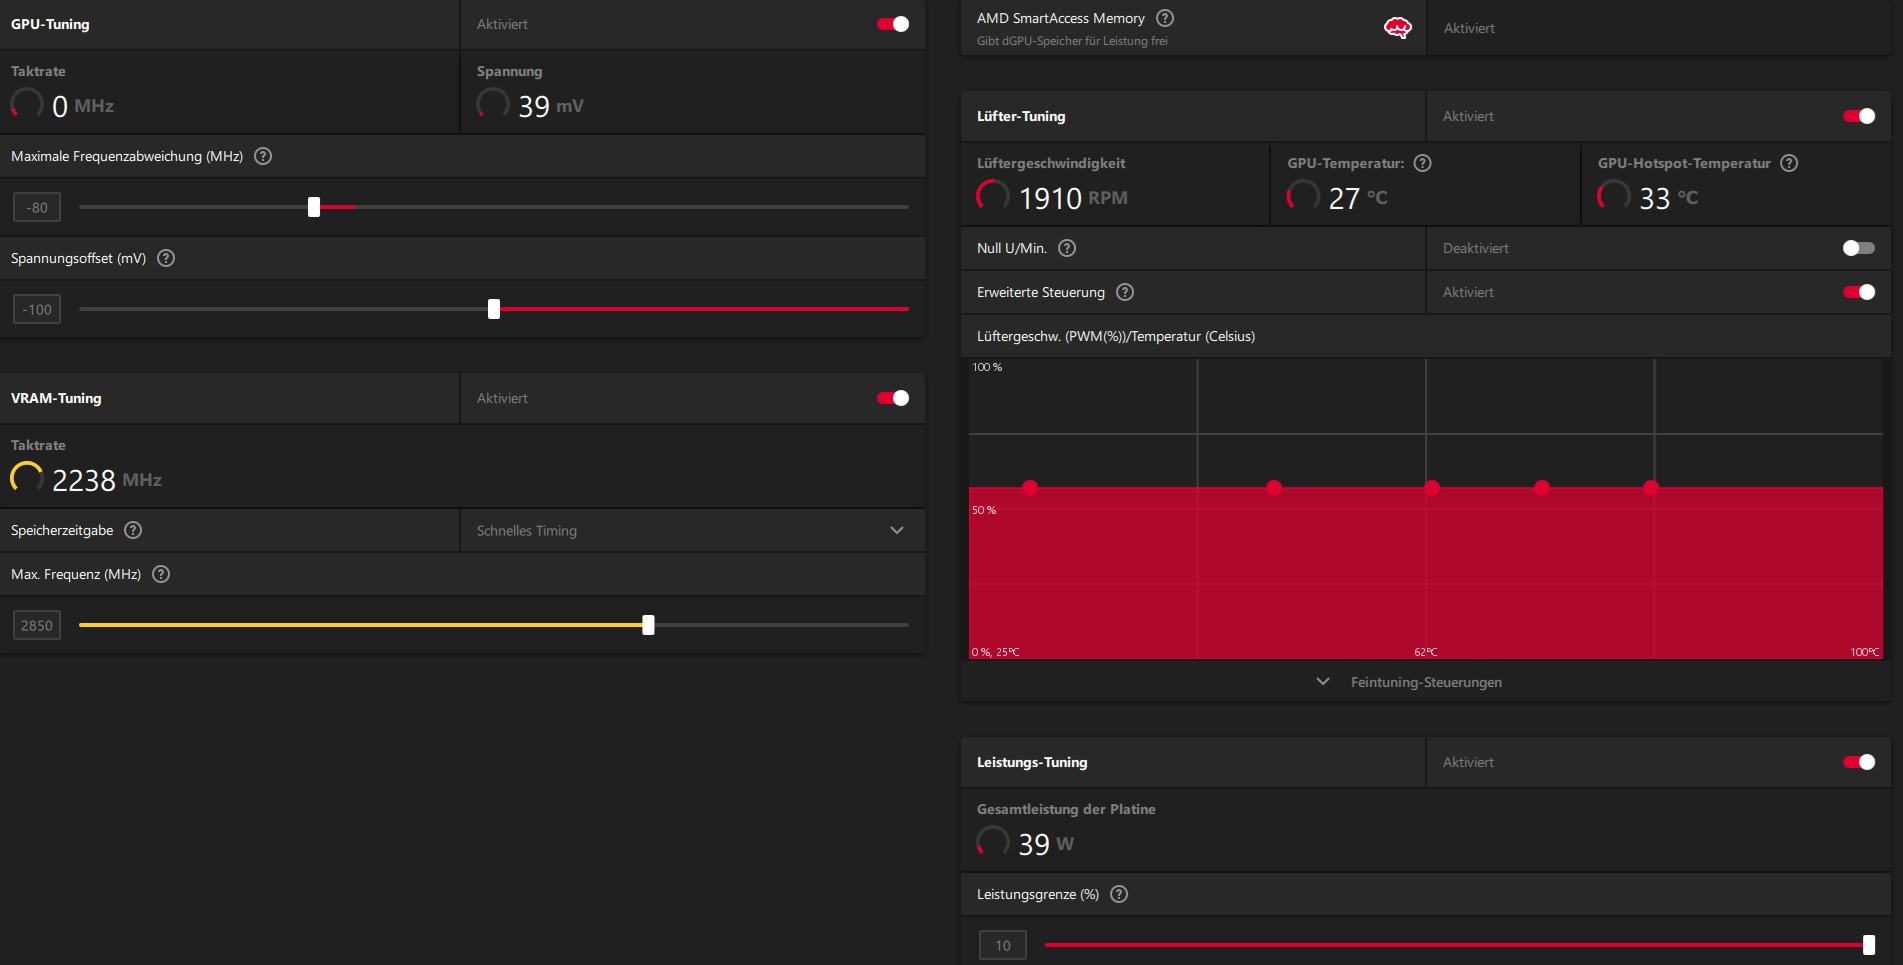Click the Lüftergeschw. (PWM(%))/Temperatur (Celsius) heading

tap(1116, 336)
